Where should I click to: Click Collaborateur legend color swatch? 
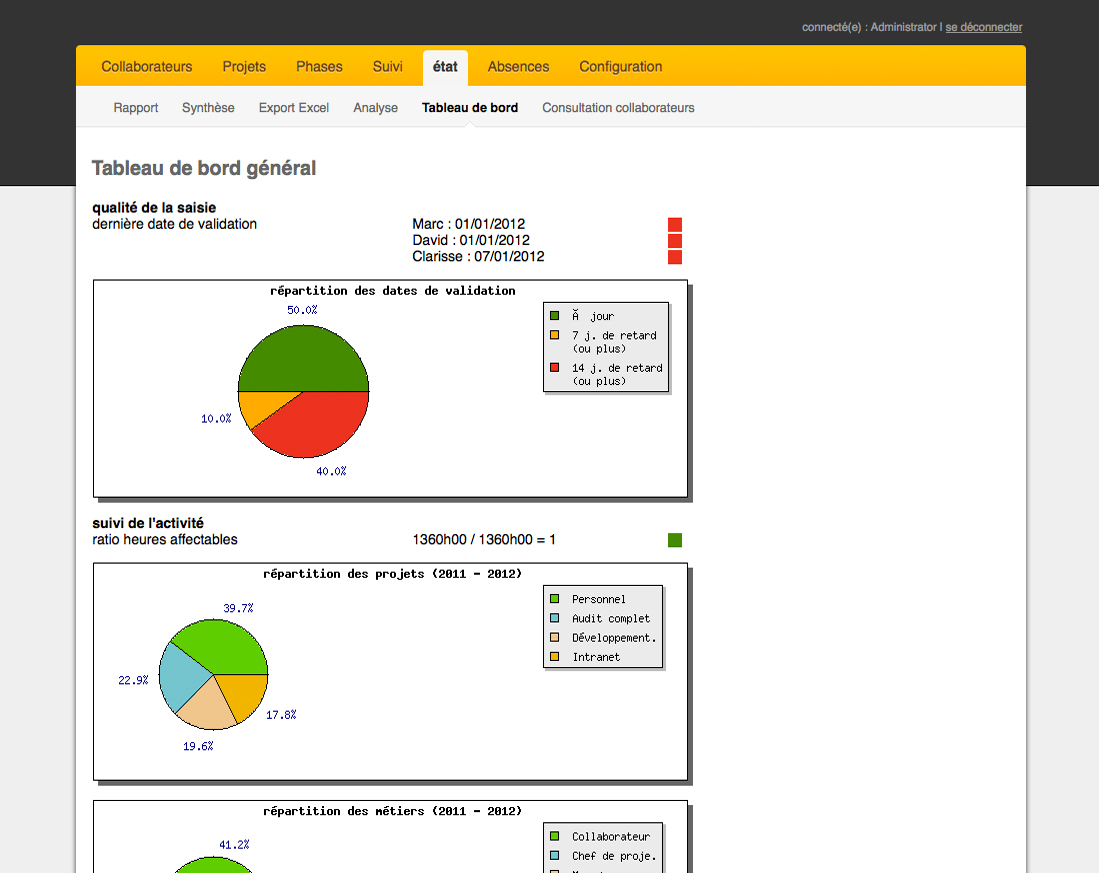pyautogui.click(x=554, y=836)
